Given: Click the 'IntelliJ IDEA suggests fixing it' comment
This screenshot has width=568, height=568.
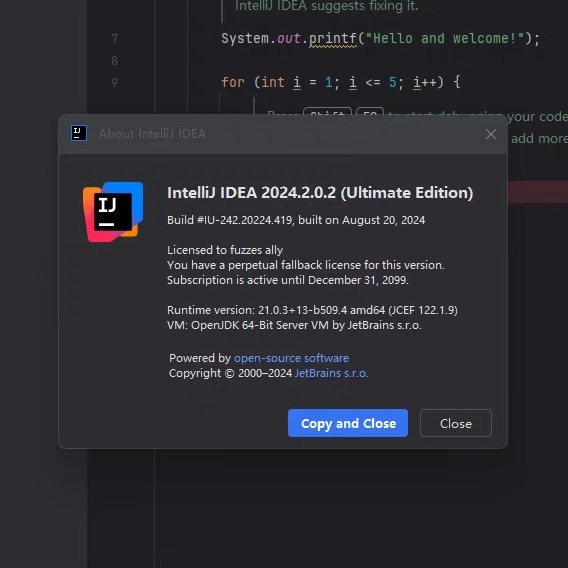Looking at the screenshot, I should click(326, 6).
